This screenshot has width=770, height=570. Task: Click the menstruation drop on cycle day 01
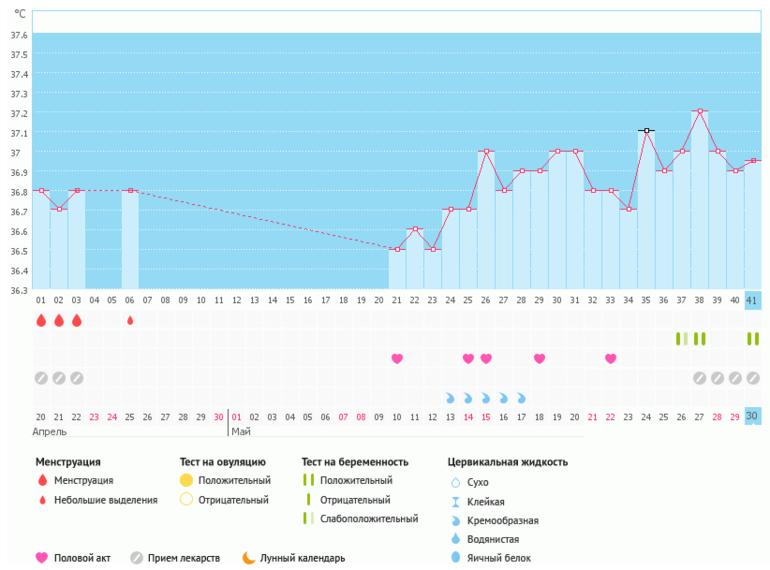(x=41, y=321)
